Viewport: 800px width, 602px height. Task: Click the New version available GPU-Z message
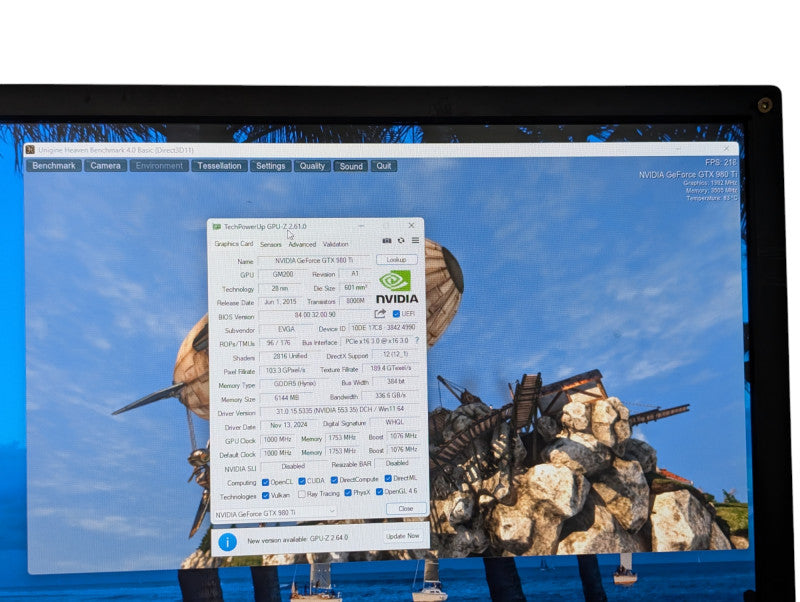(297, 539)
